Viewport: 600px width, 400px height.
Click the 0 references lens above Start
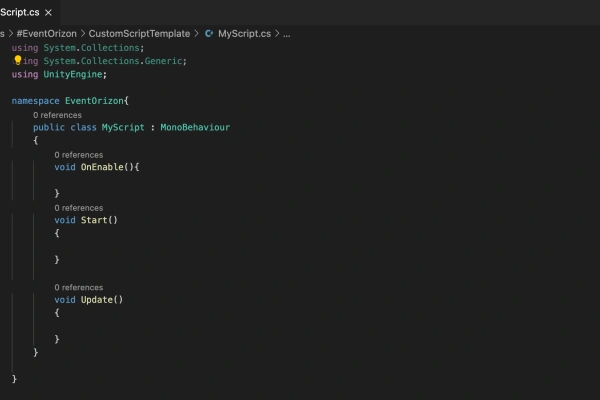79,208
